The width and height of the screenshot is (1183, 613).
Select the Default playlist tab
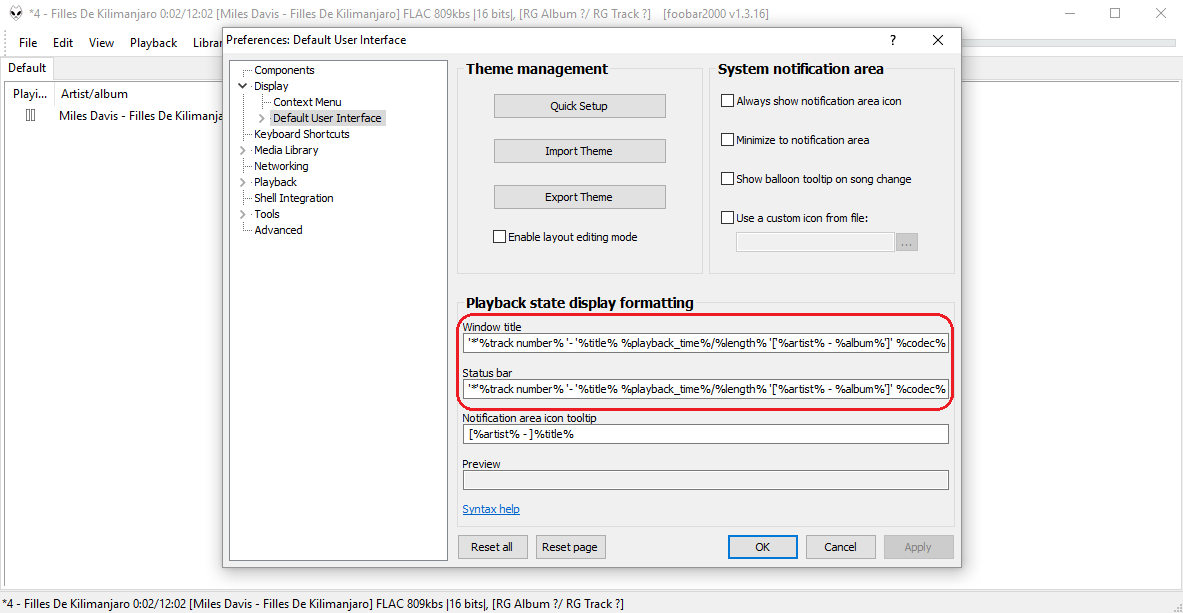pos(27,68)
